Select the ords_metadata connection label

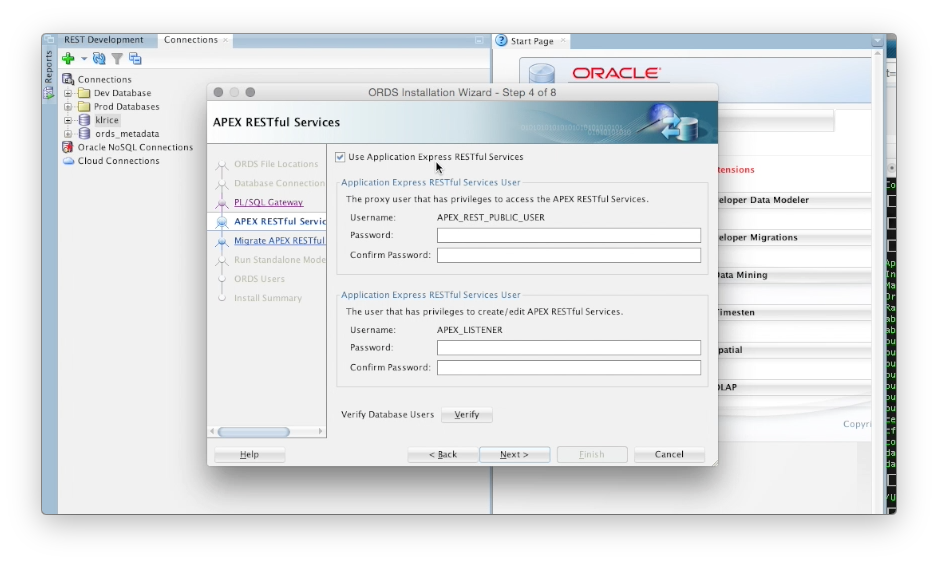(127, 133)
